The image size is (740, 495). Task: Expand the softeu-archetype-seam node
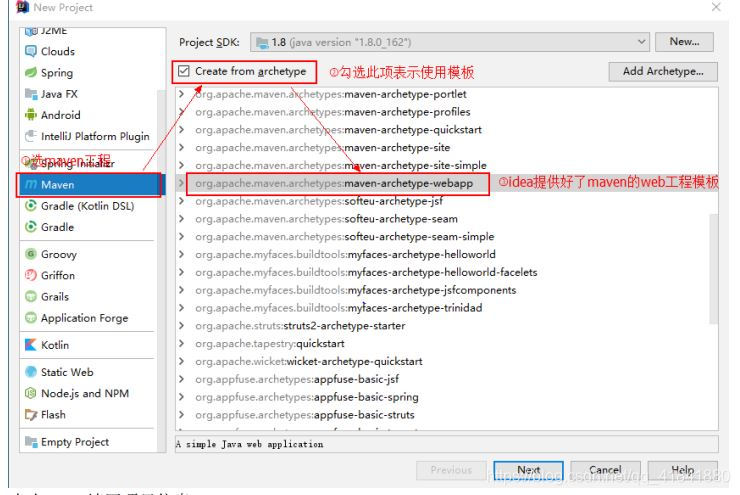181,219
